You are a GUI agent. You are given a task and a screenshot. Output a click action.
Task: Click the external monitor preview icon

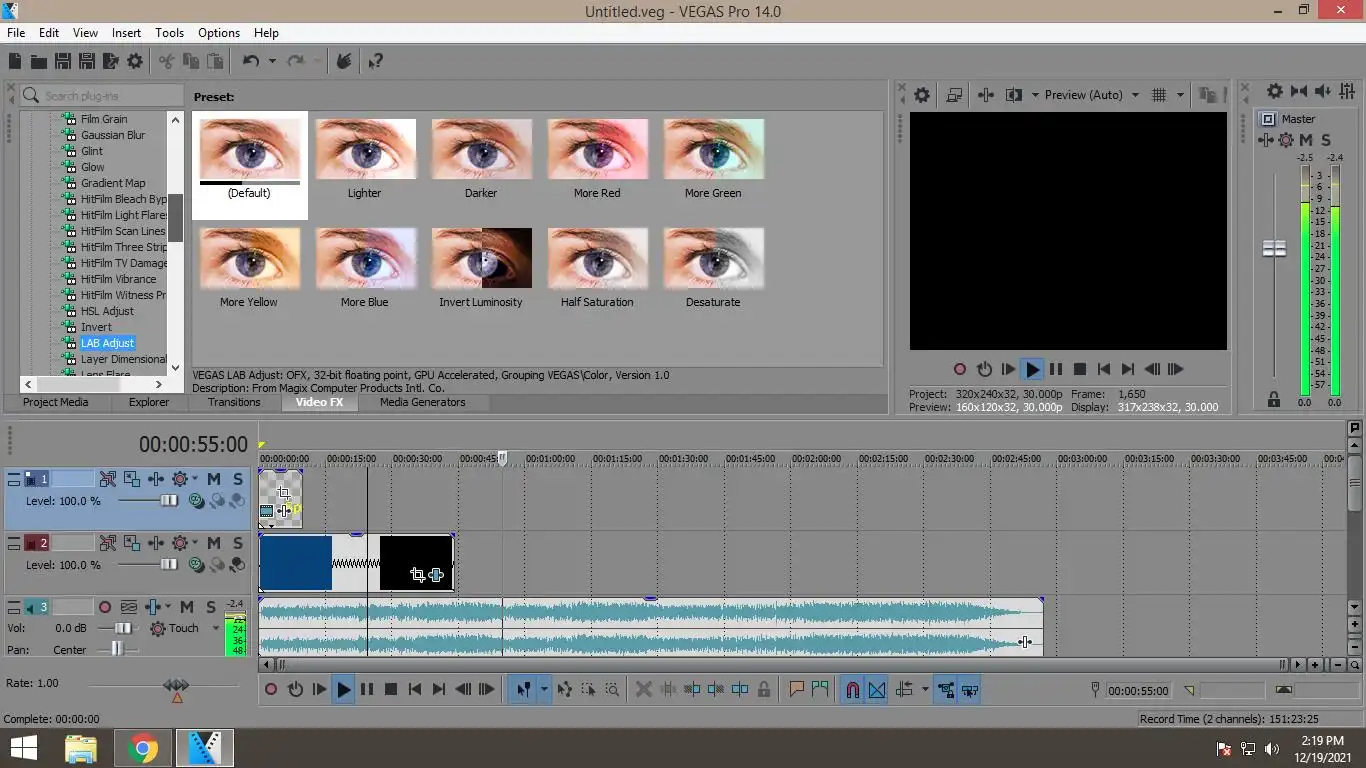click(954, 95)
